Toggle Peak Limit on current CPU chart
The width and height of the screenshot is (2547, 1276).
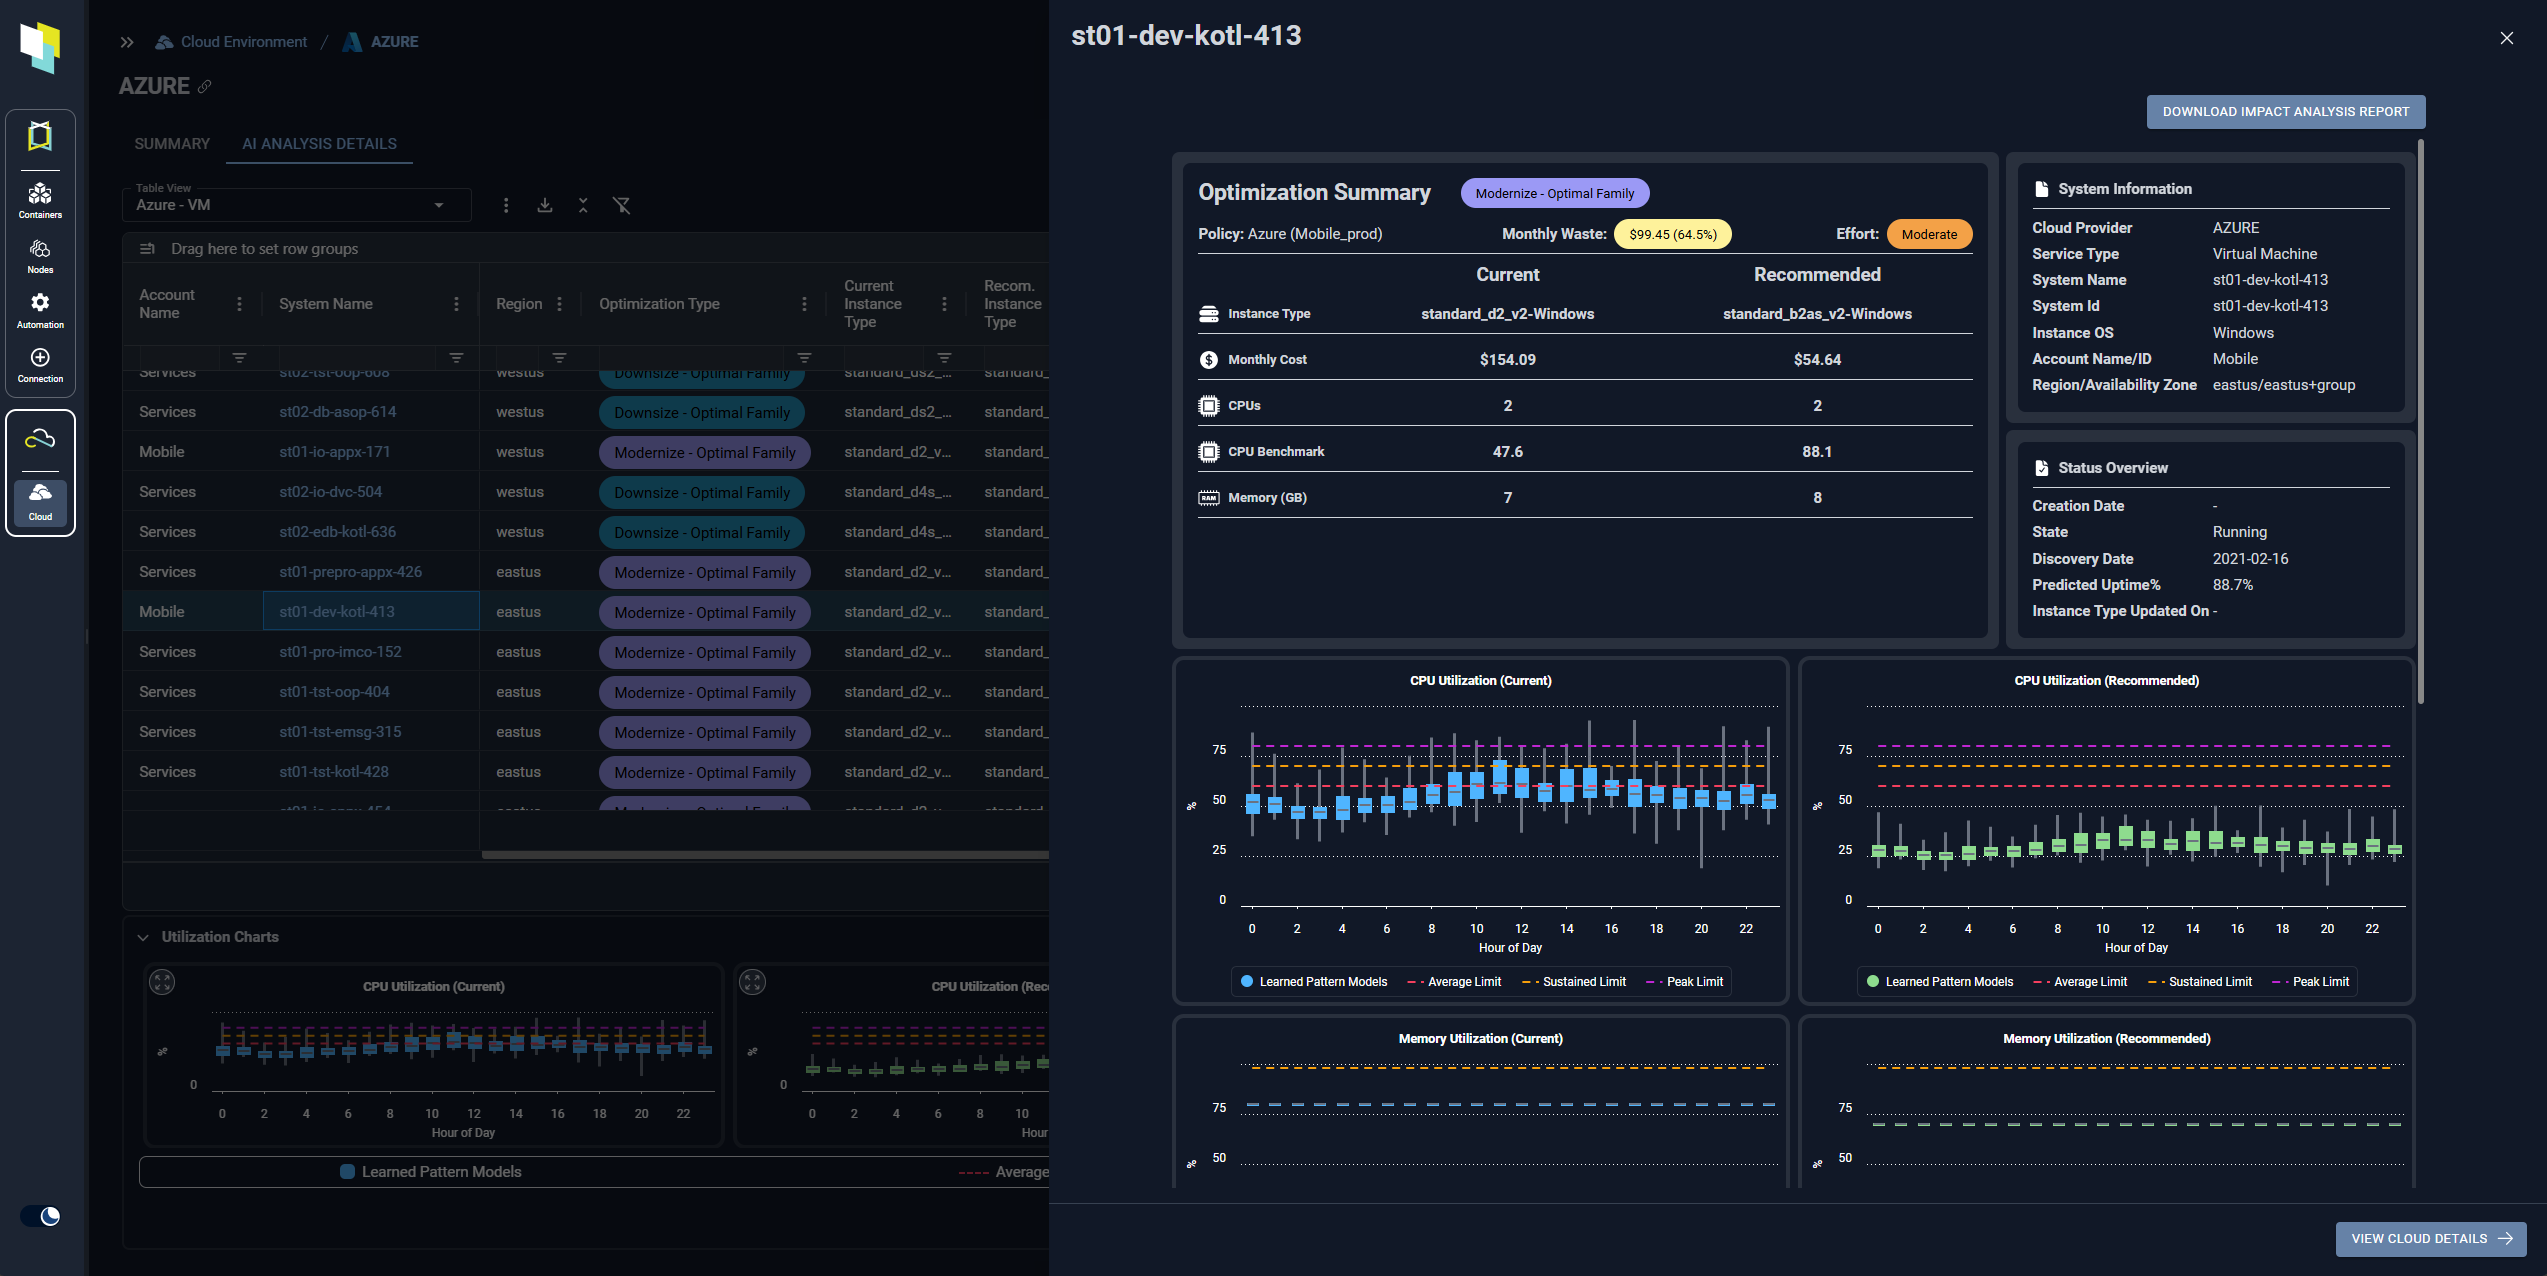(1684, 982)
